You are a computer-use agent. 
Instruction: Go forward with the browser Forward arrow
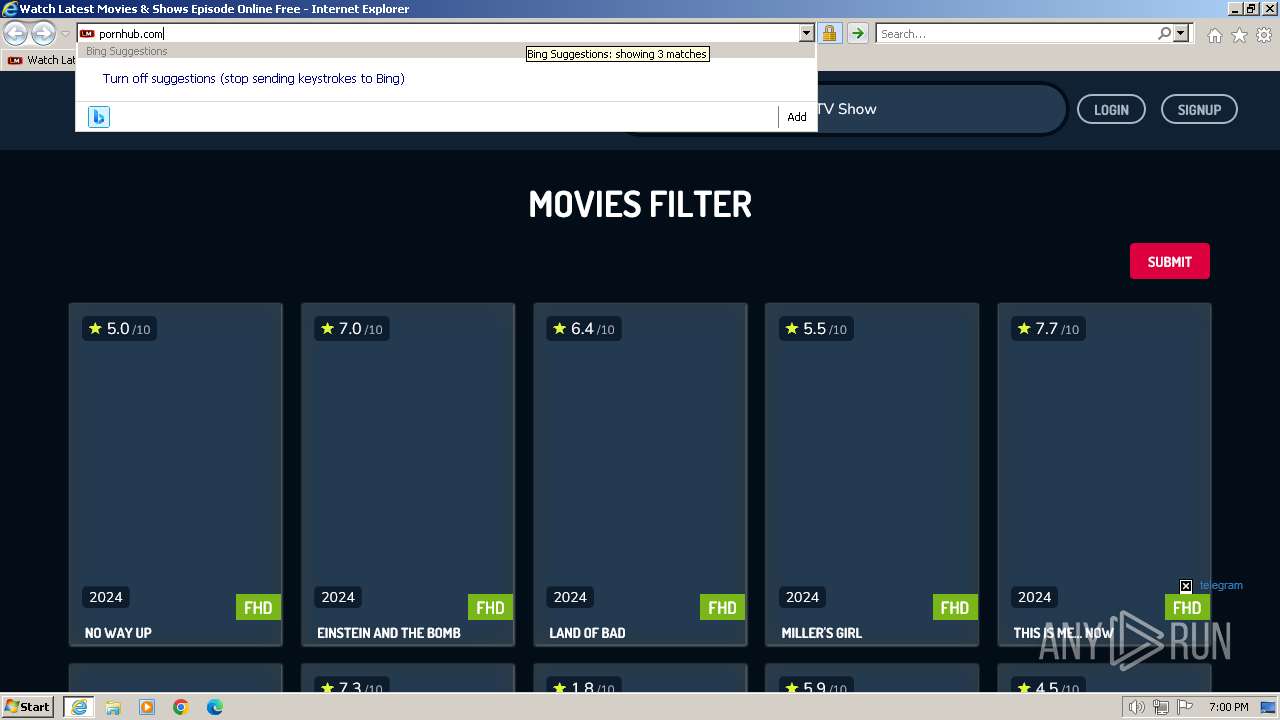pos(43,34)
